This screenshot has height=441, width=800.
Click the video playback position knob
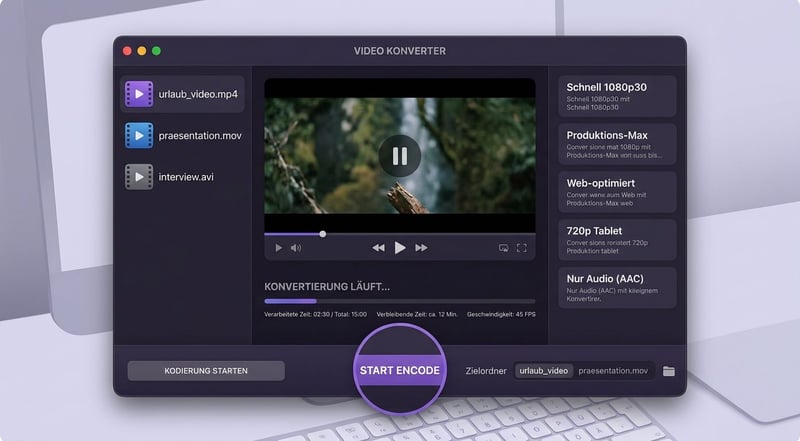pyautogui.click(x=322, y=234)
